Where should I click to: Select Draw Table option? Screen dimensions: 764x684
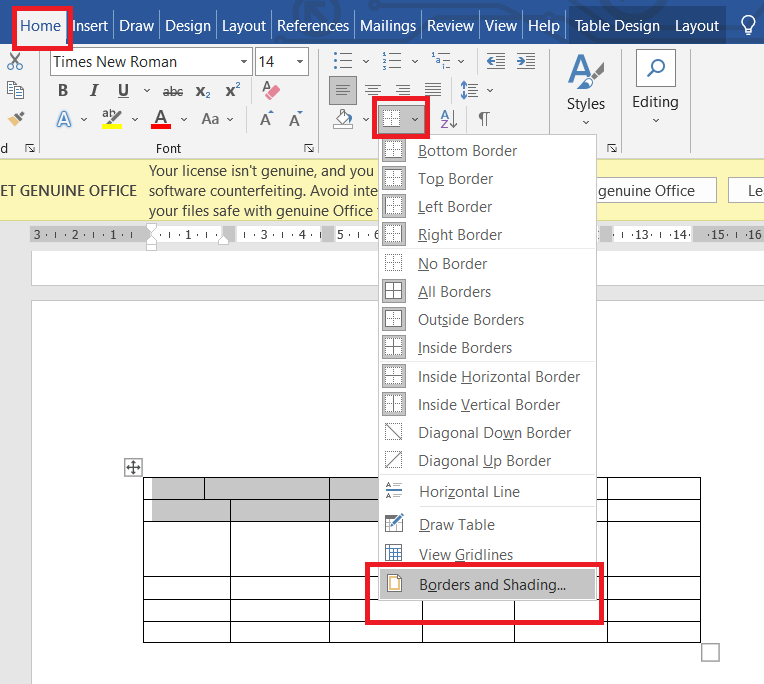(x=487, y=525)
